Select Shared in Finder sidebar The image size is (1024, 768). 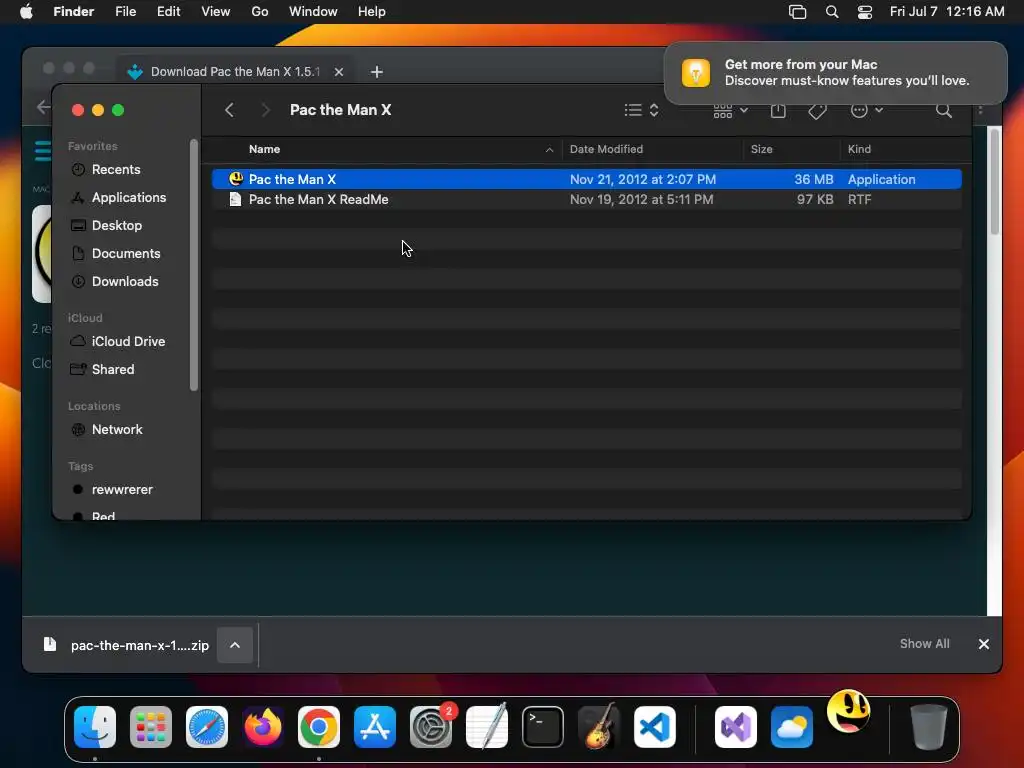coord(101,370)
